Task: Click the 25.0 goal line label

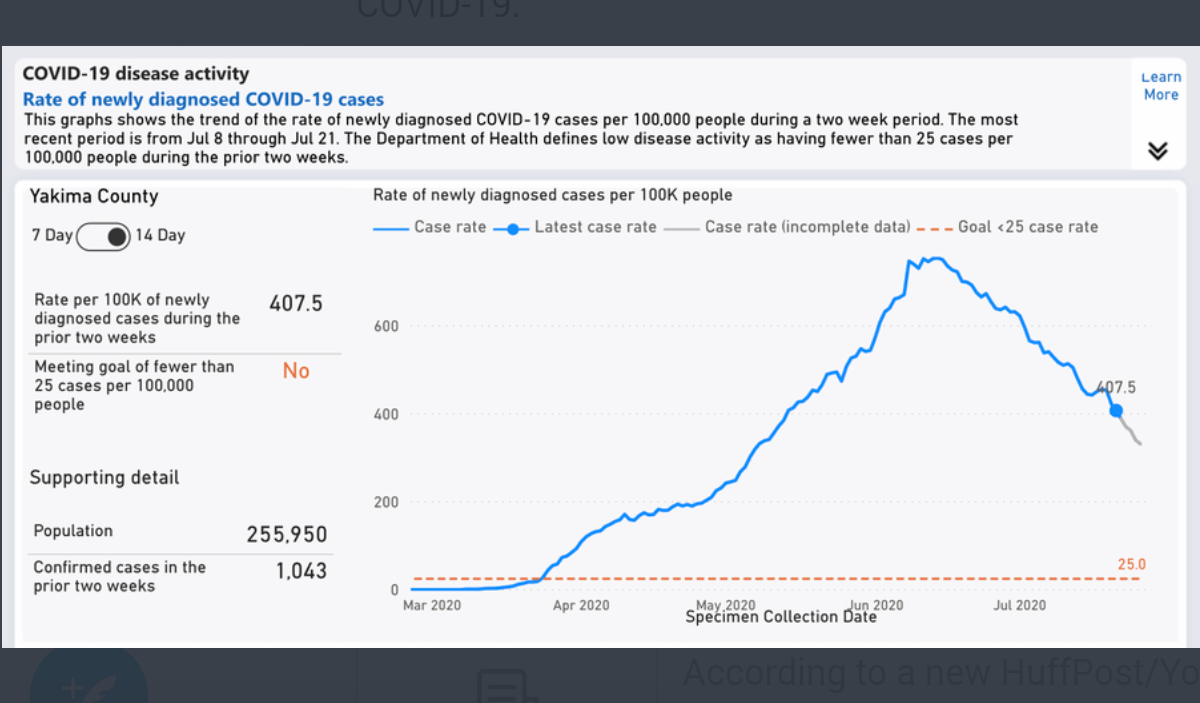Action: pos(1131,565)
